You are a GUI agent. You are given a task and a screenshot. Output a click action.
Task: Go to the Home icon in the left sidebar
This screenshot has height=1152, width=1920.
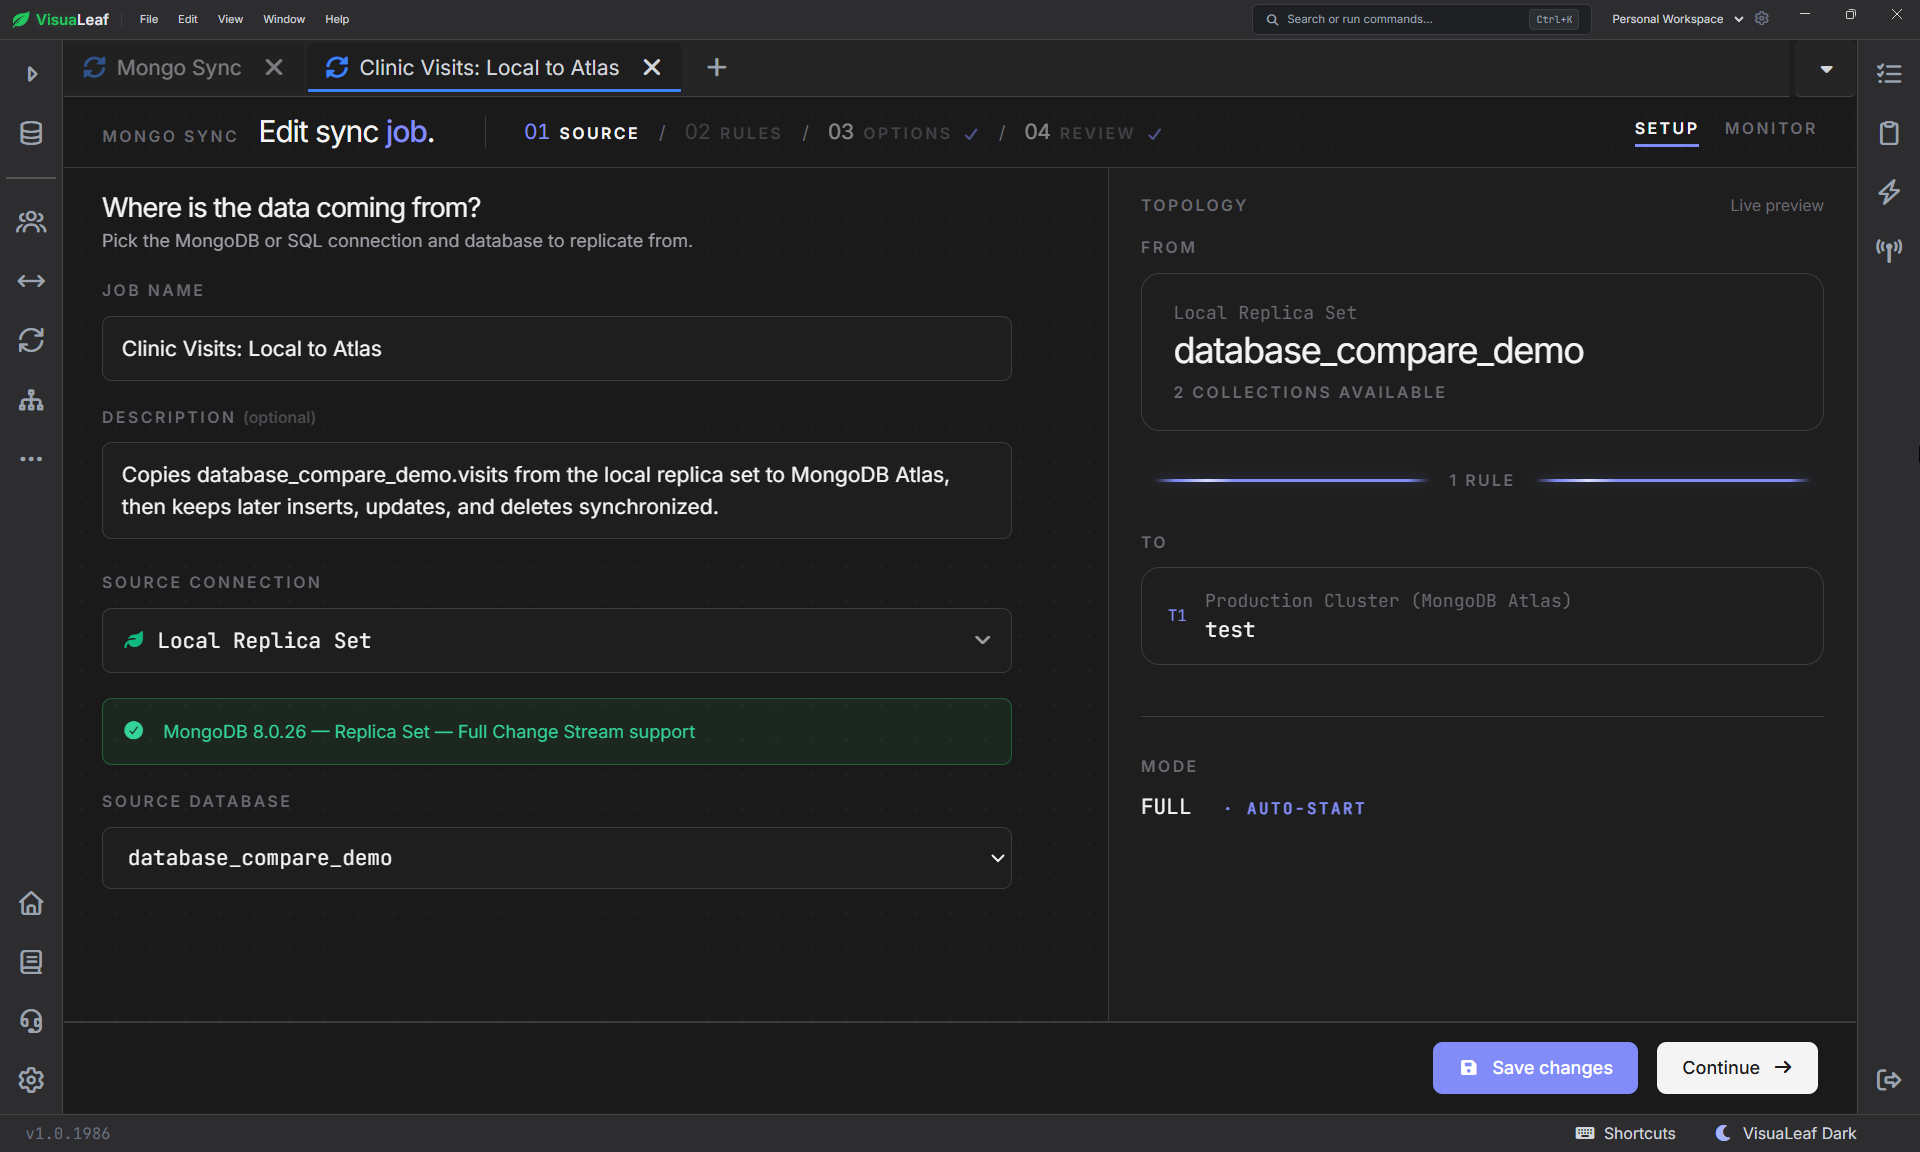tap(31, 903)
